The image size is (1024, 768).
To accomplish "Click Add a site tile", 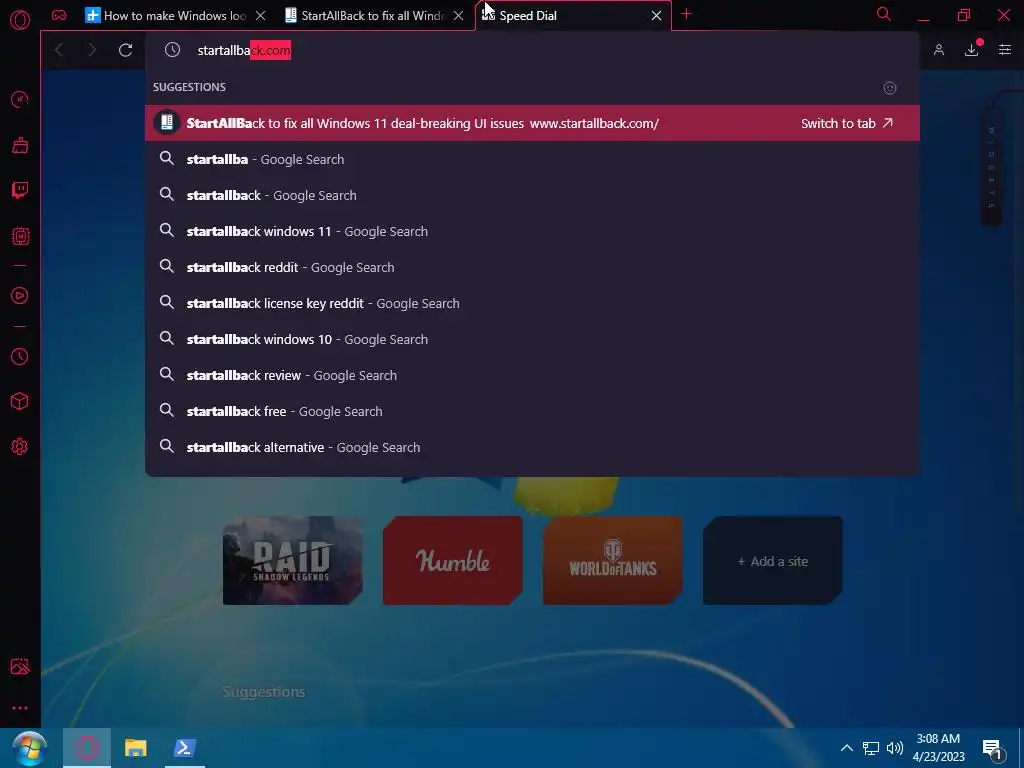I will click(773, 560).
